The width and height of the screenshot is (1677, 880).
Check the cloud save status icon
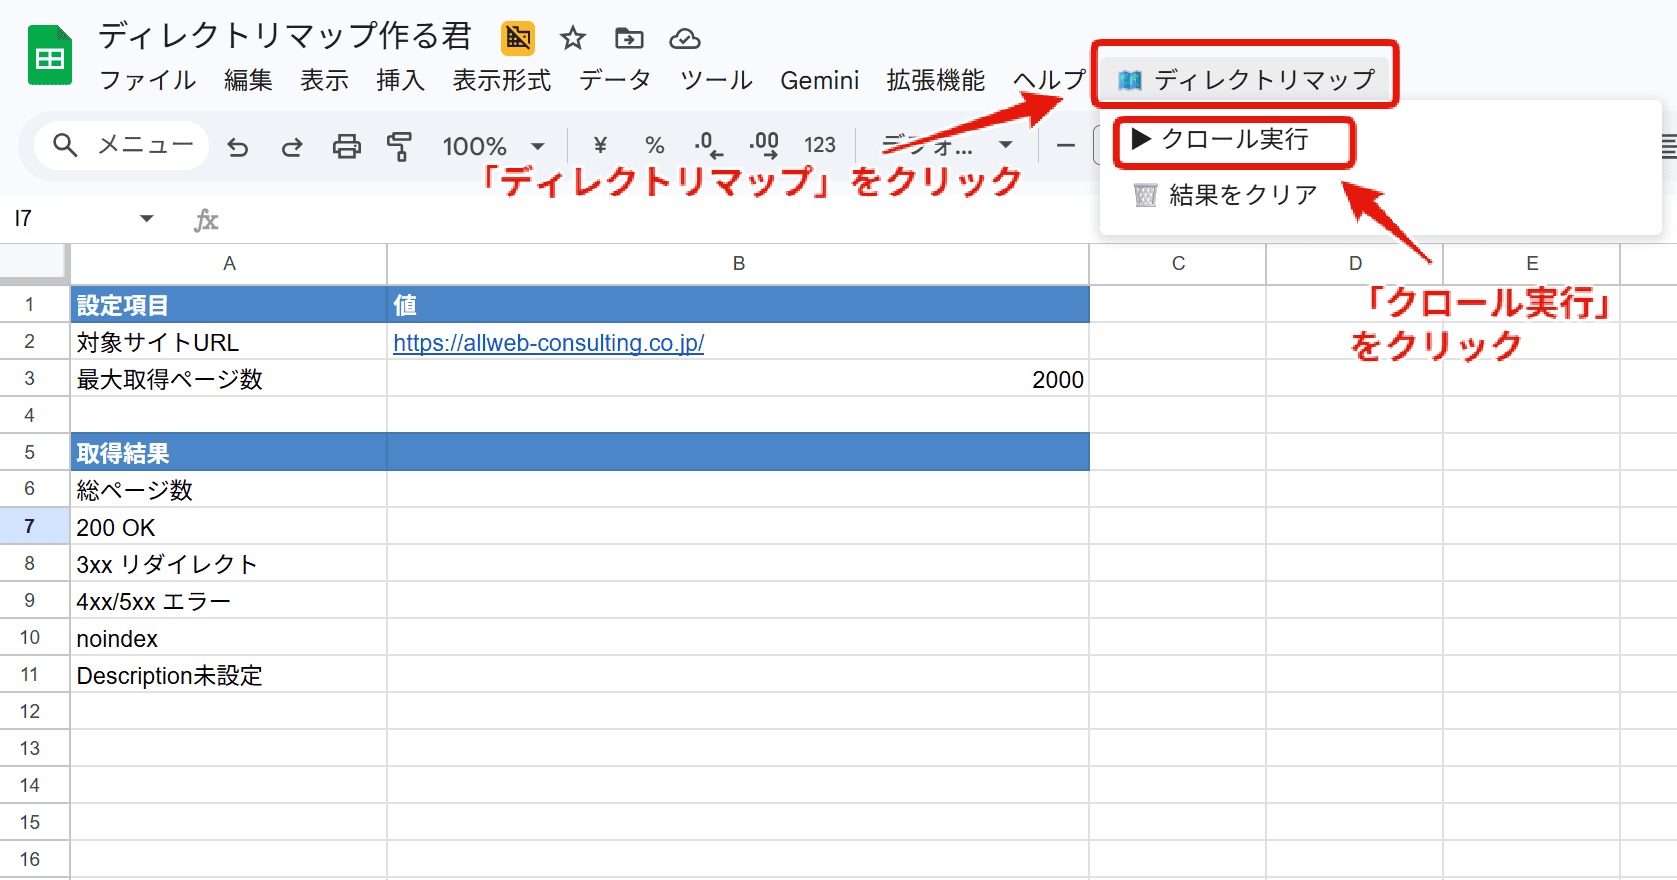coord(685,39)
